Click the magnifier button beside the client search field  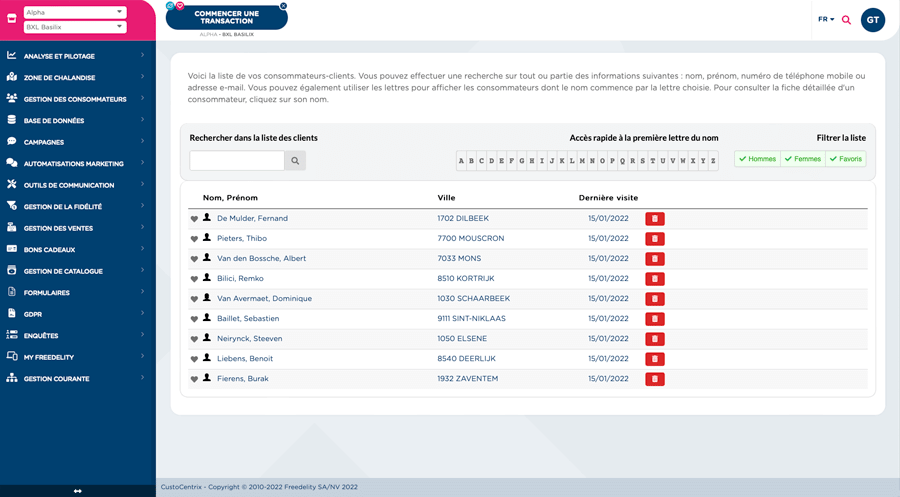(295, 160)
